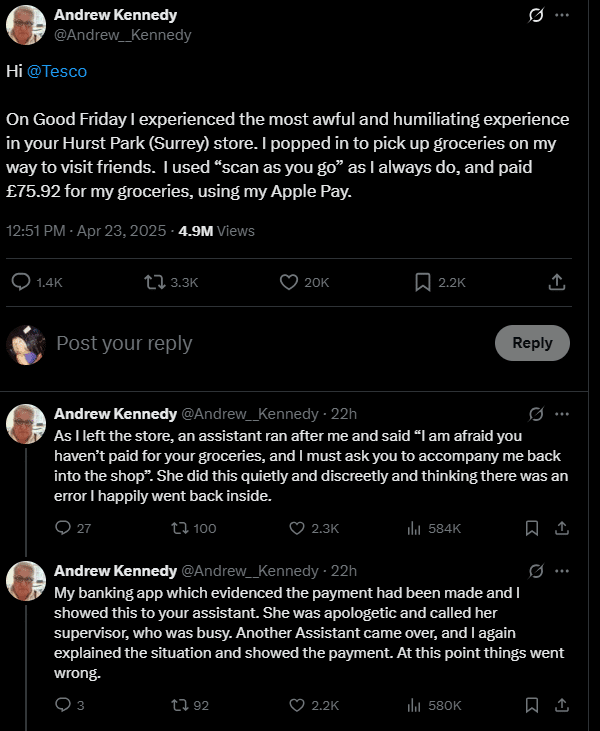Open the more options menu on the second reply
Image resolution: width=600 pixels, height=731 pixels.
[x=562, y=571]
